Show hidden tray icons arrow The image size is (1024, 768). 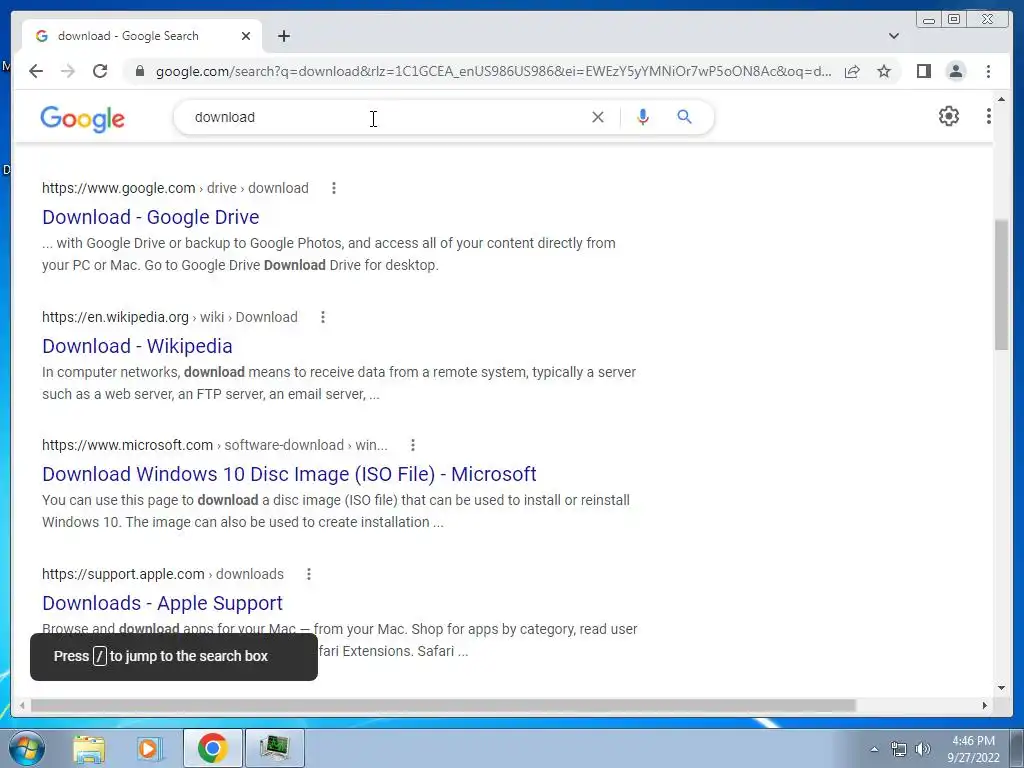(874, 750)
